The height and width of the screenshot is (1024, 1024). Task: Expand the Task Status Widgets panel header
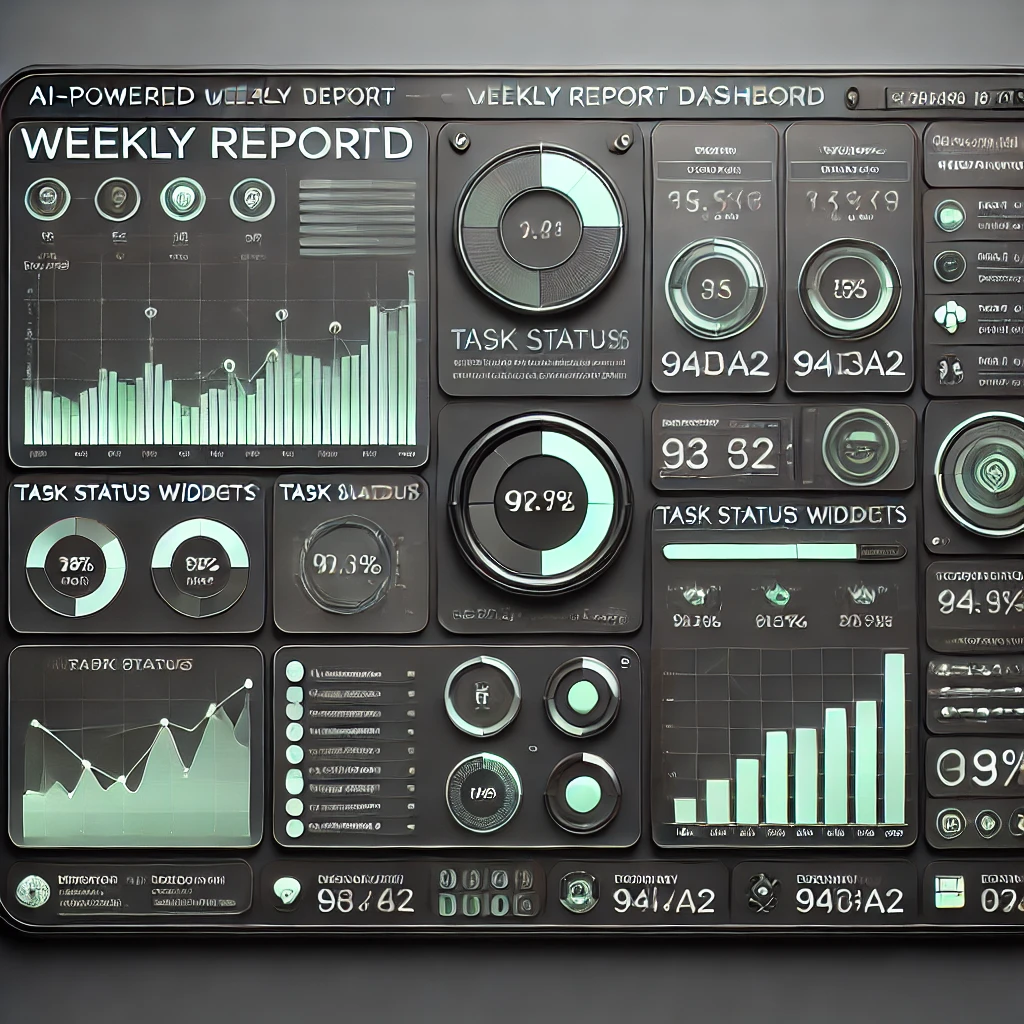[779, 517]
